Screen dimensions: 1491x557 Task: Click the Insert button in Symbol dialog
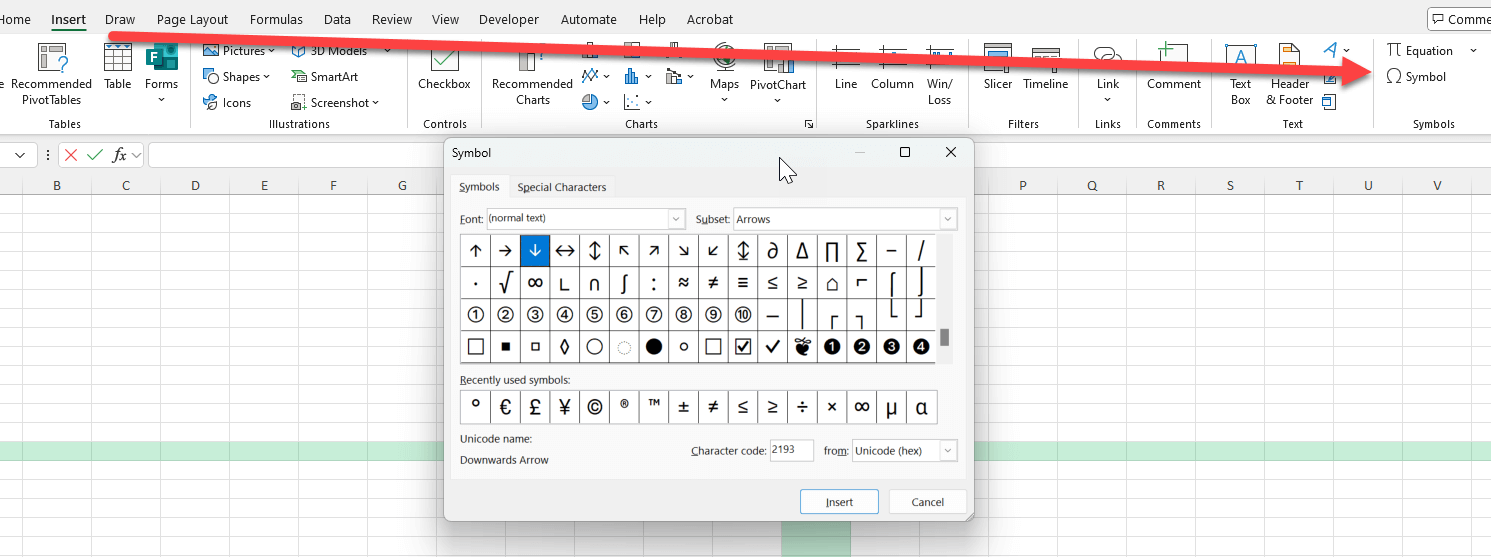point(839,502)
